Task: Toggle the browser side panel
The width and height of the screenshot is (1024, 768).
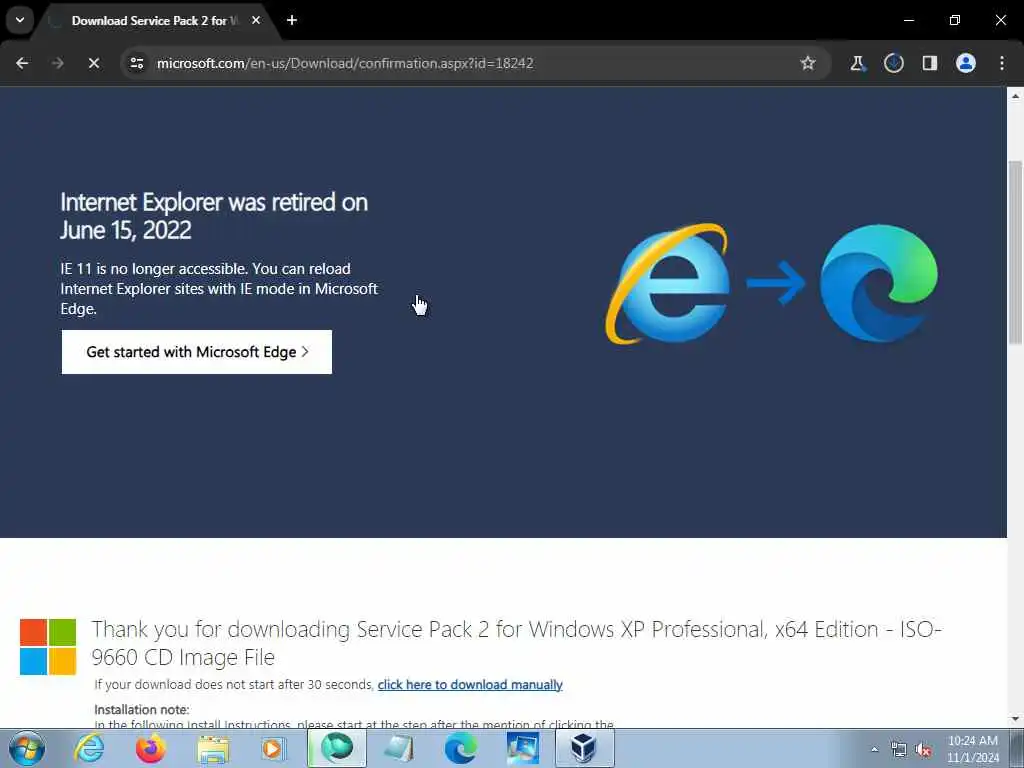Action: (x=929, y=63)
